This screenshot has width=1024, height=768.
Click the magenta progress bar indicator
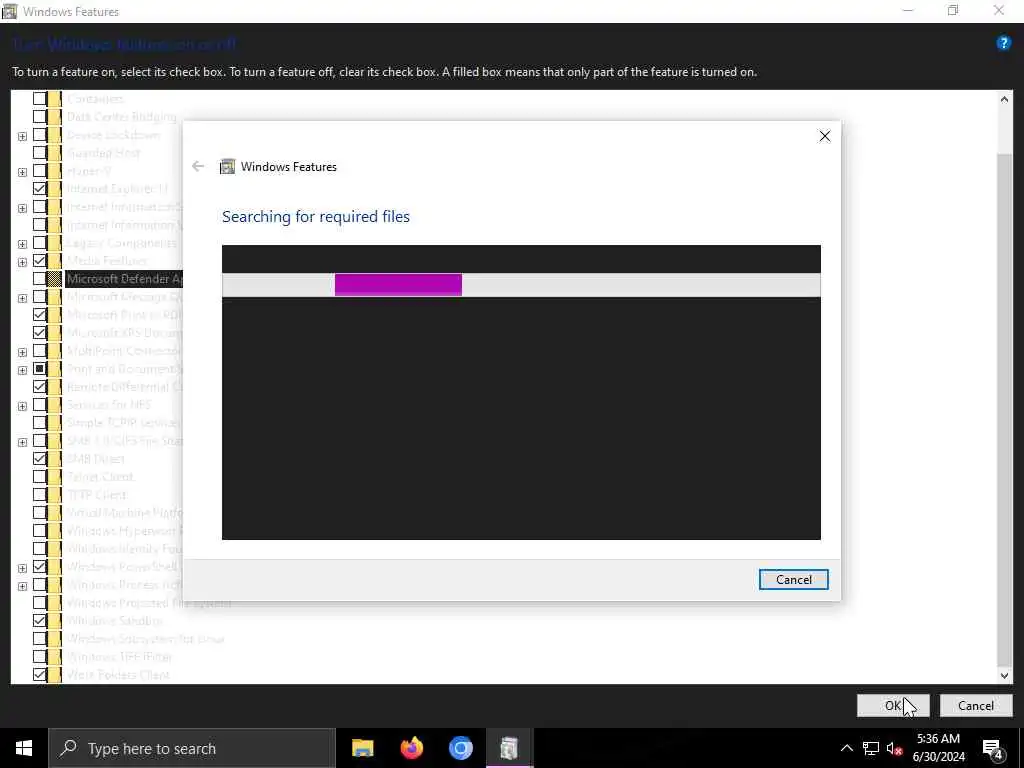point(398,285)
